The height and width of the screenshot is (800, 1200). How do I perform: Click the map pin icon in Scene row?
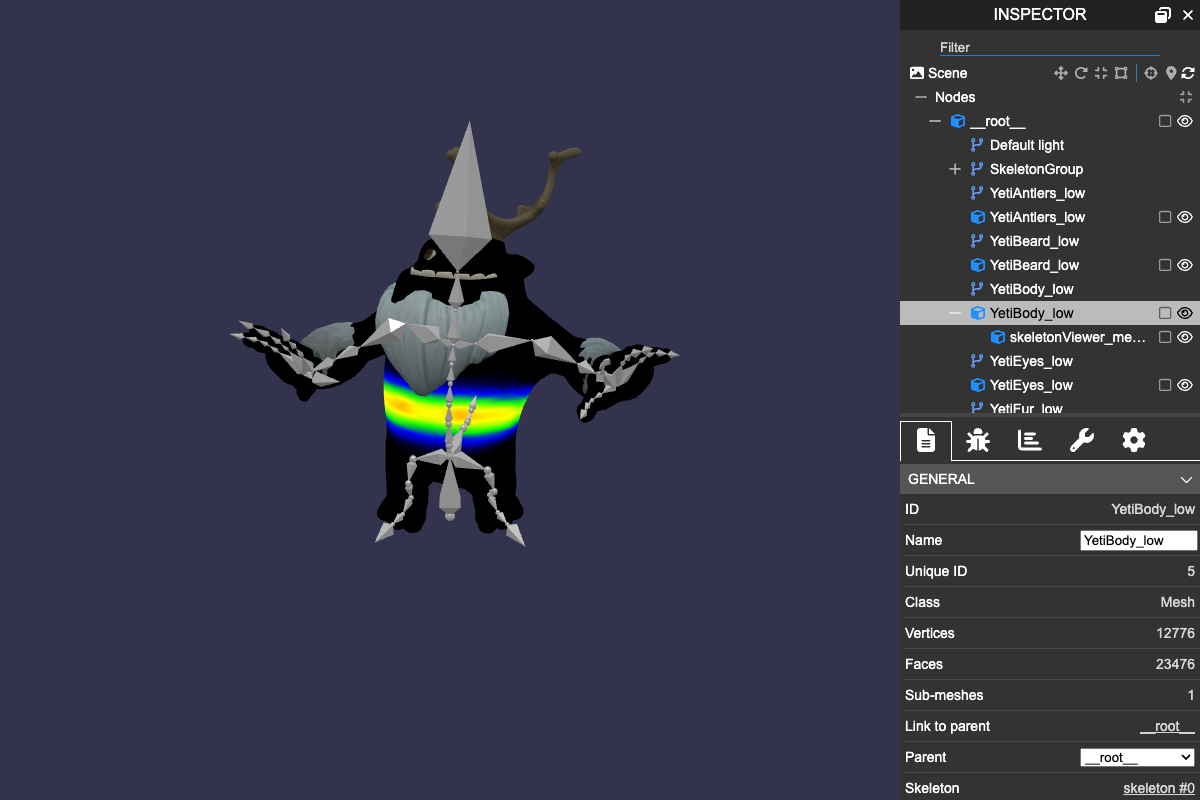coord(1171,73)
